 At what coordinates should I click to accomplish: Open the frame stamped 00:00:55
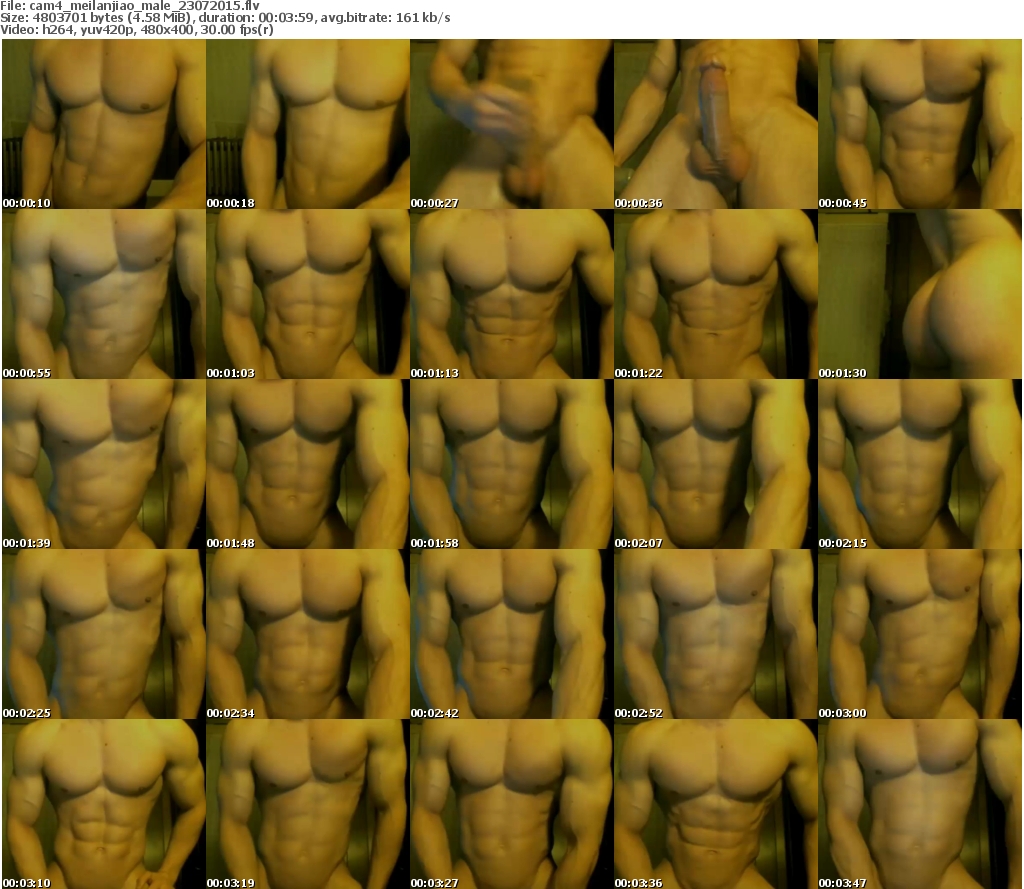point(104,294)
